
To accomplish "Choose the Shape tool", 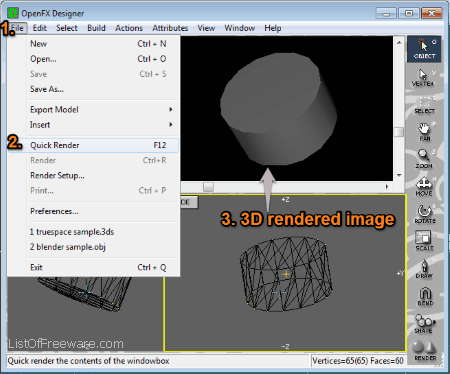I will (424, 324).
